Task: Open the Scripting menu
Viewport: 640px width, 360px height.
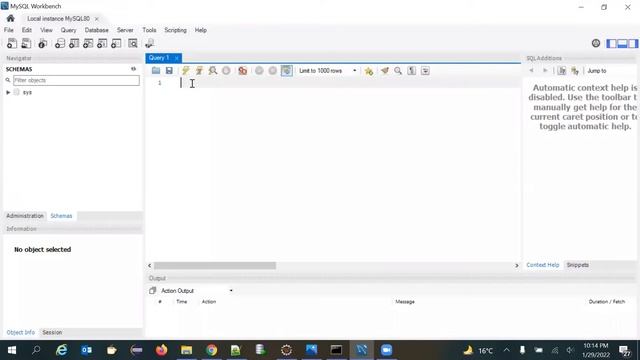Action: tap(175, 30)
